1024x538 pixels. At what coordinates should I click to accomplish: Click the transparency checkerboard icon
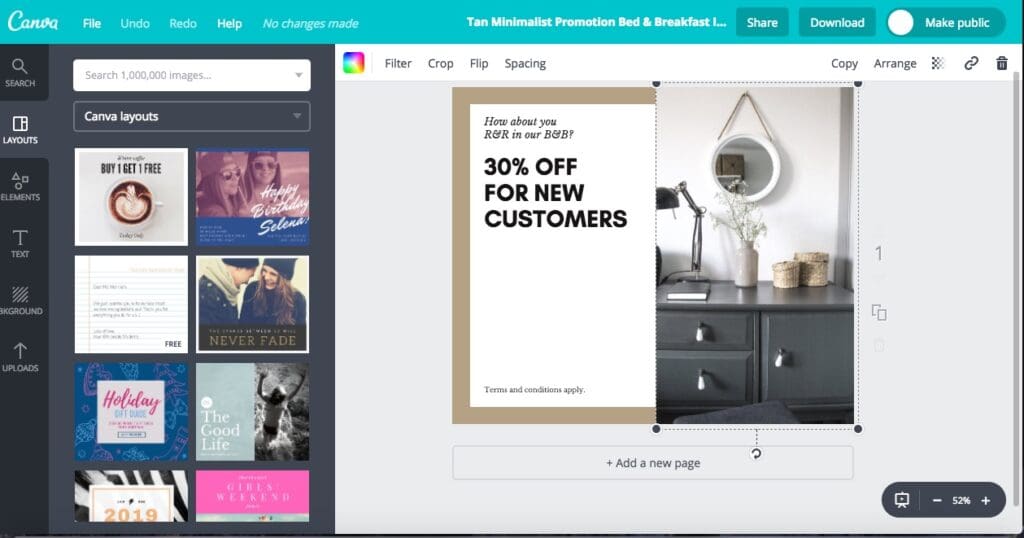coord(938,63)
